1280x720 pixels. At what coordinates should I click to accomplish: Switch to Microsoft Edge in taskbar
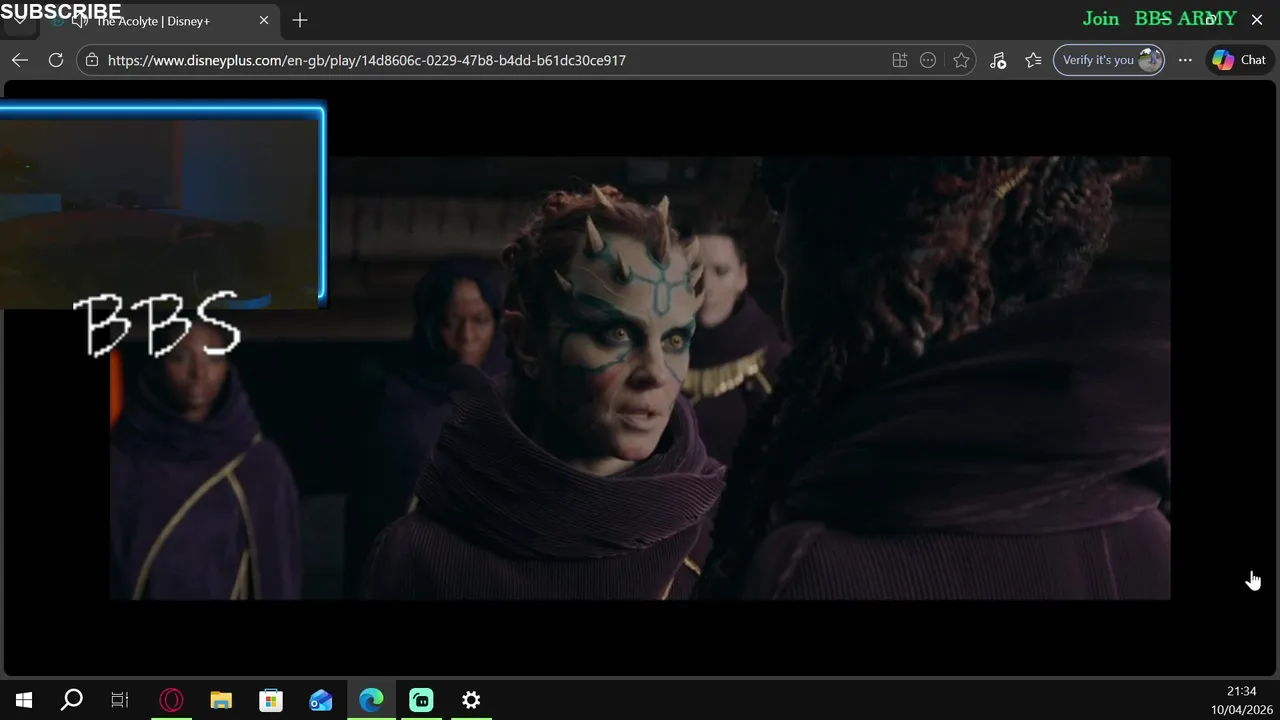click(x=371, y=700)
